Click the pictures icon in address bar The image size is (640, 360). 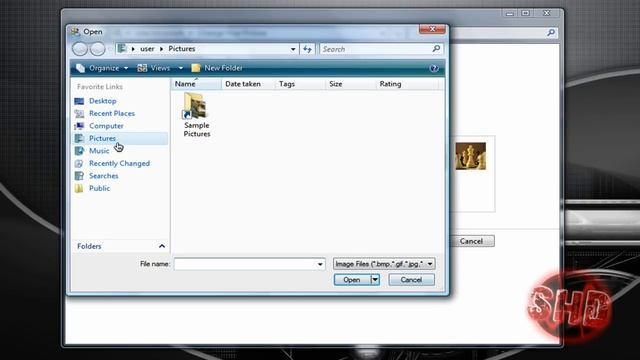[x=122, y=49]
